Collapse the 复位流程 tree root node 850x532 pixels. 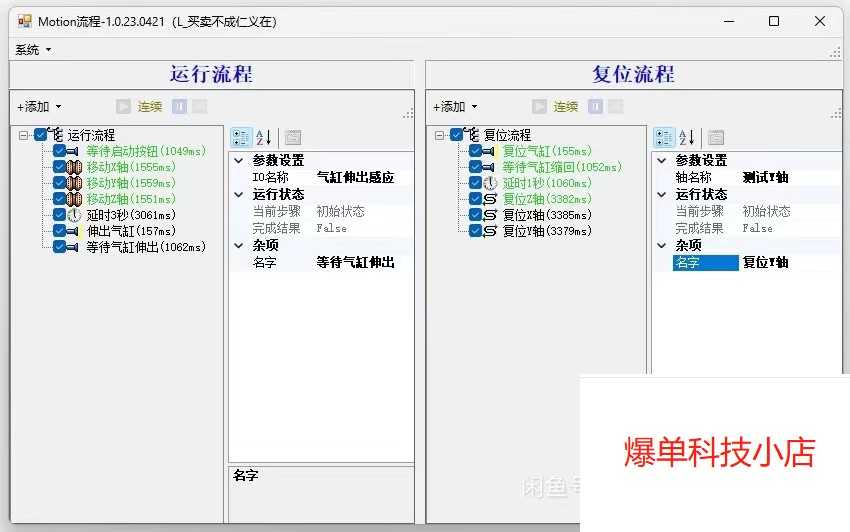(439, 135)
